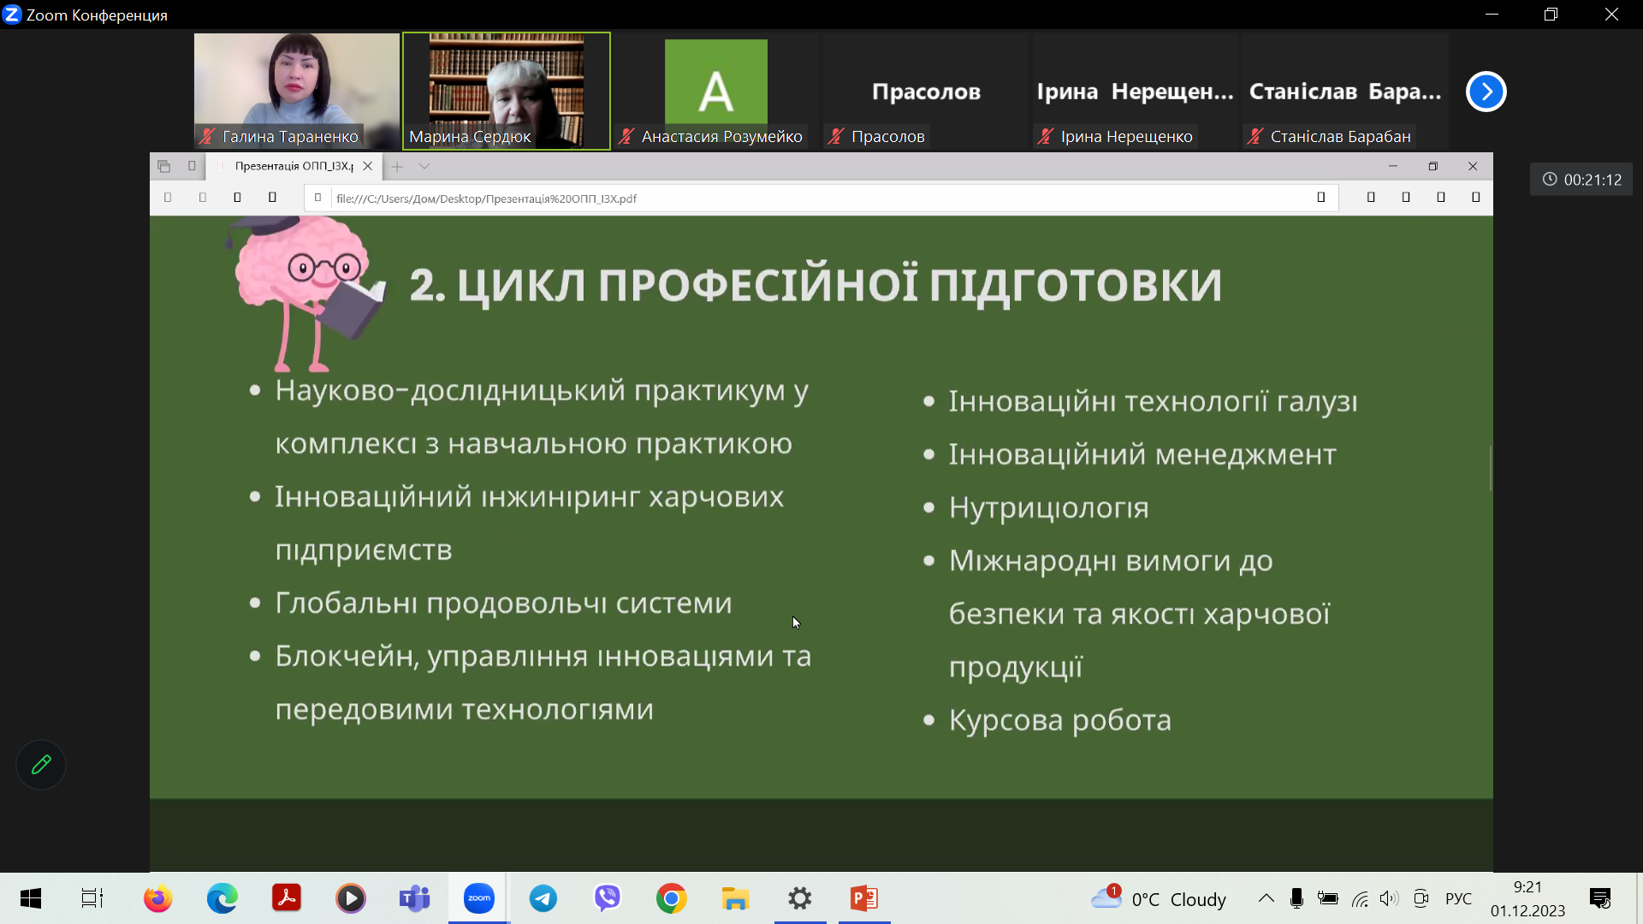Toggle the microphone tray icon
1643x924 pixels.
[x=1296, y=899]
